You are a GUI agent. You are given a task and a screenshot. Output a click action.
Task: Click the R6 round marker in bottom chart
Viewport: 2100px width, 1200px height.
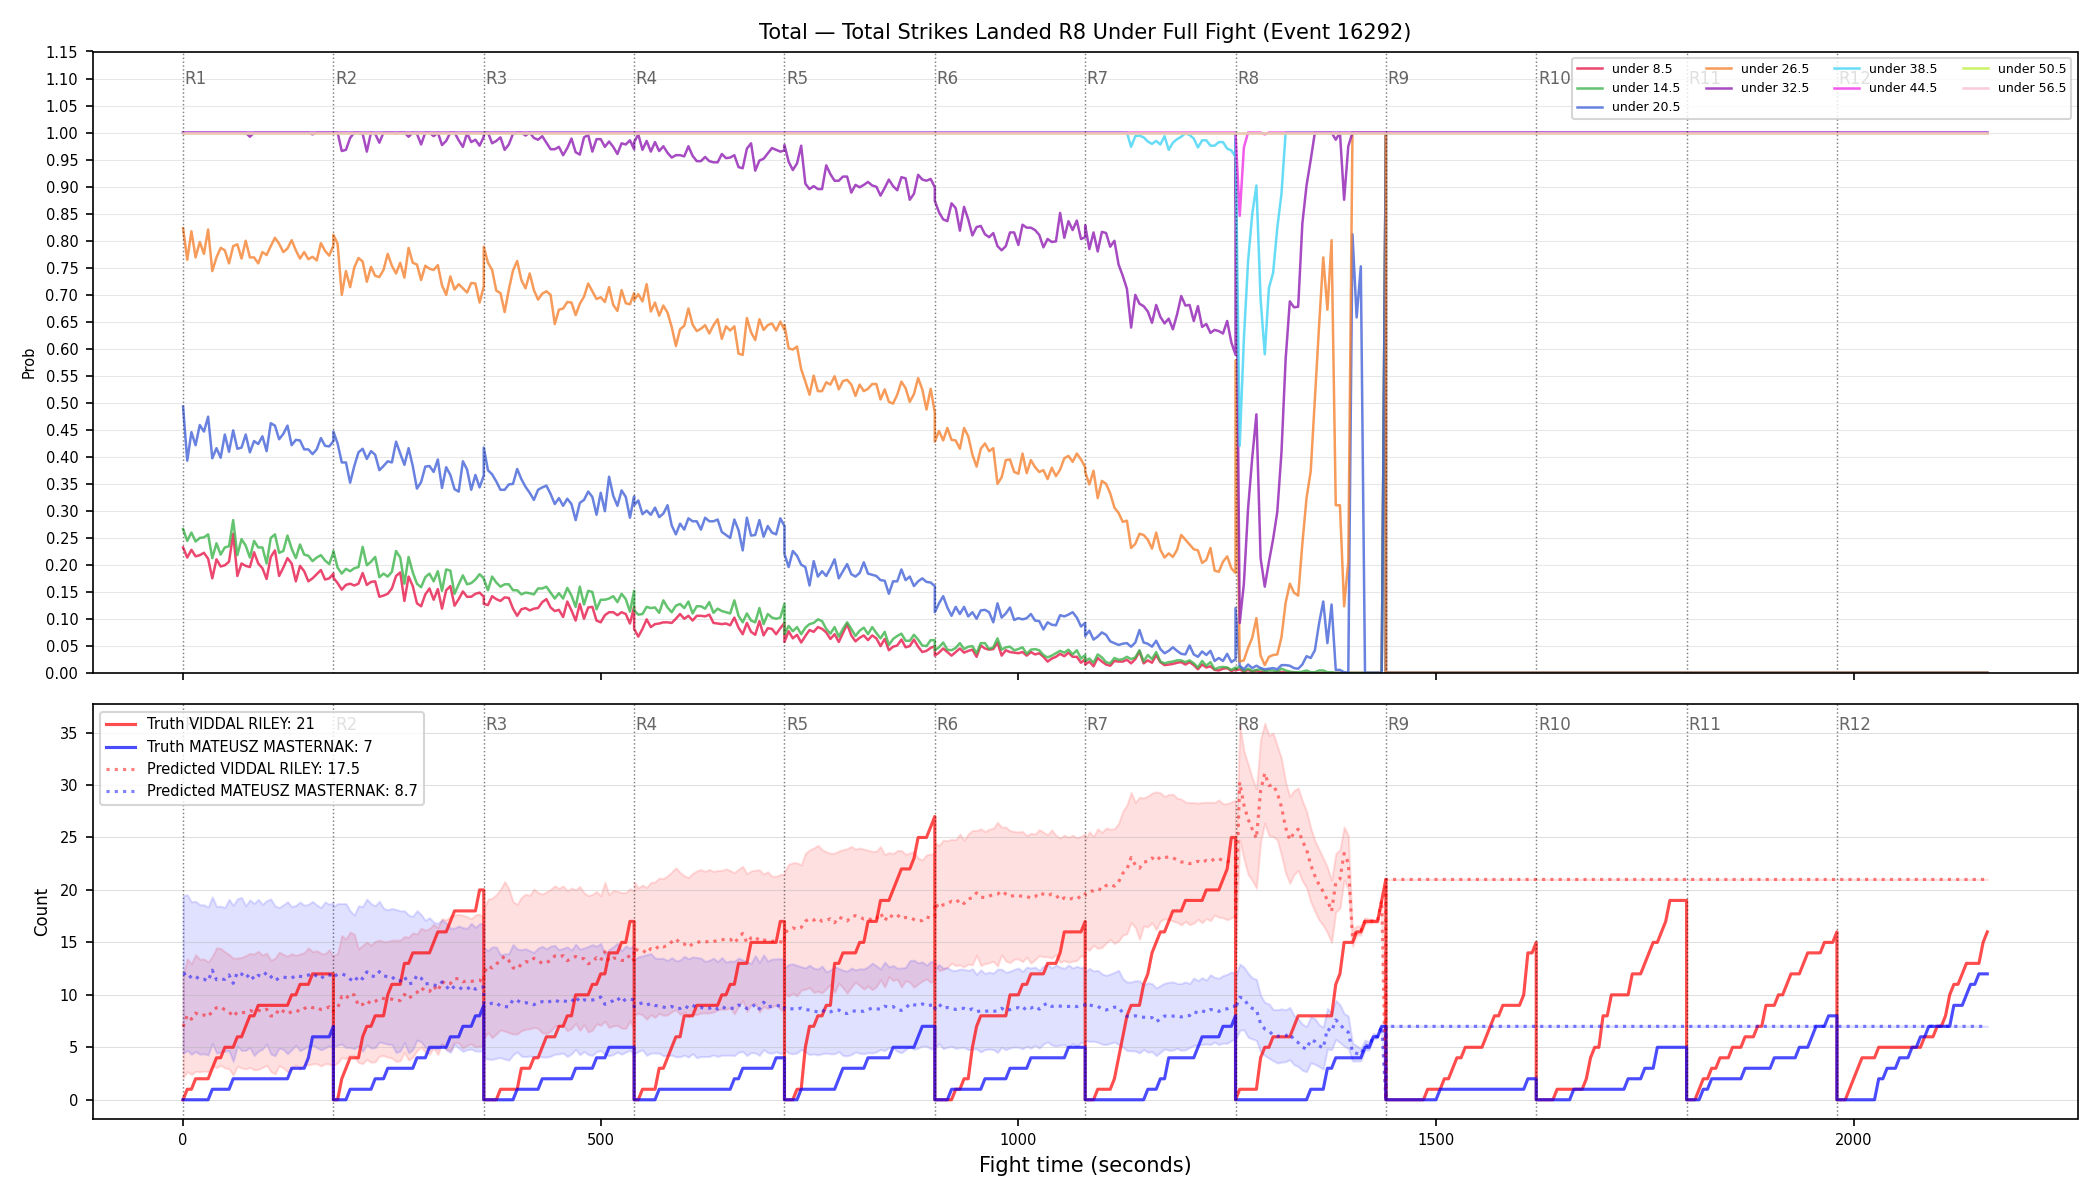pyautogui.click(x=947, y=724)
